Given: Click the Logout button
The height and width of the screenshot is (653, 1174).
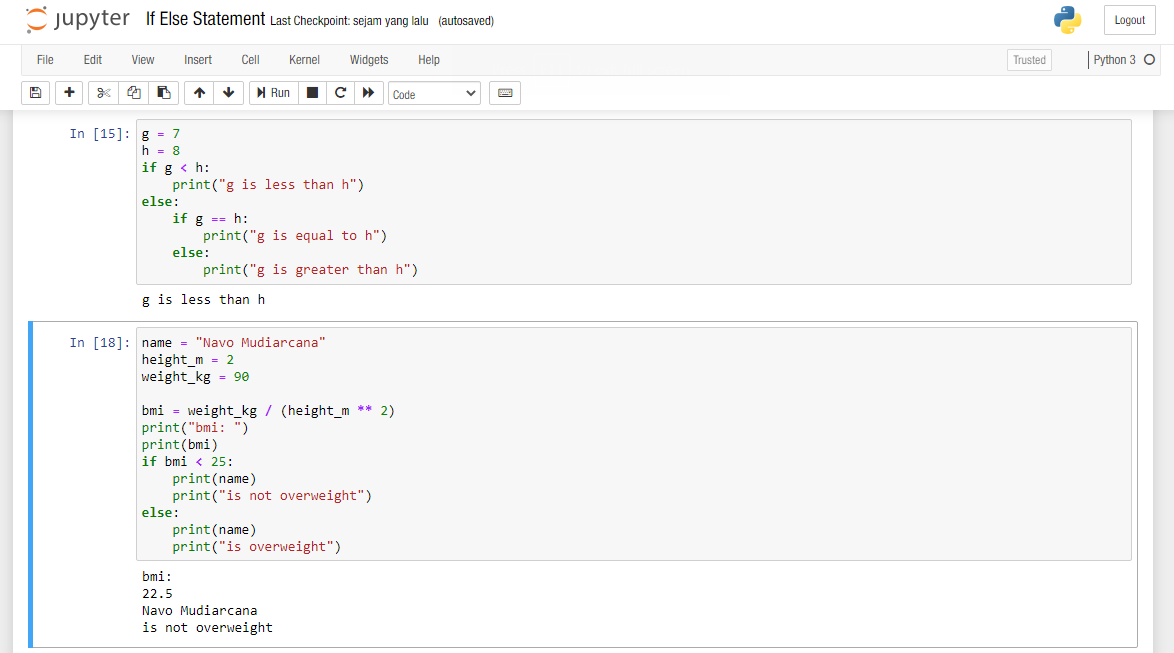Looking at the screenshot, I should [x=1129, y=20].
